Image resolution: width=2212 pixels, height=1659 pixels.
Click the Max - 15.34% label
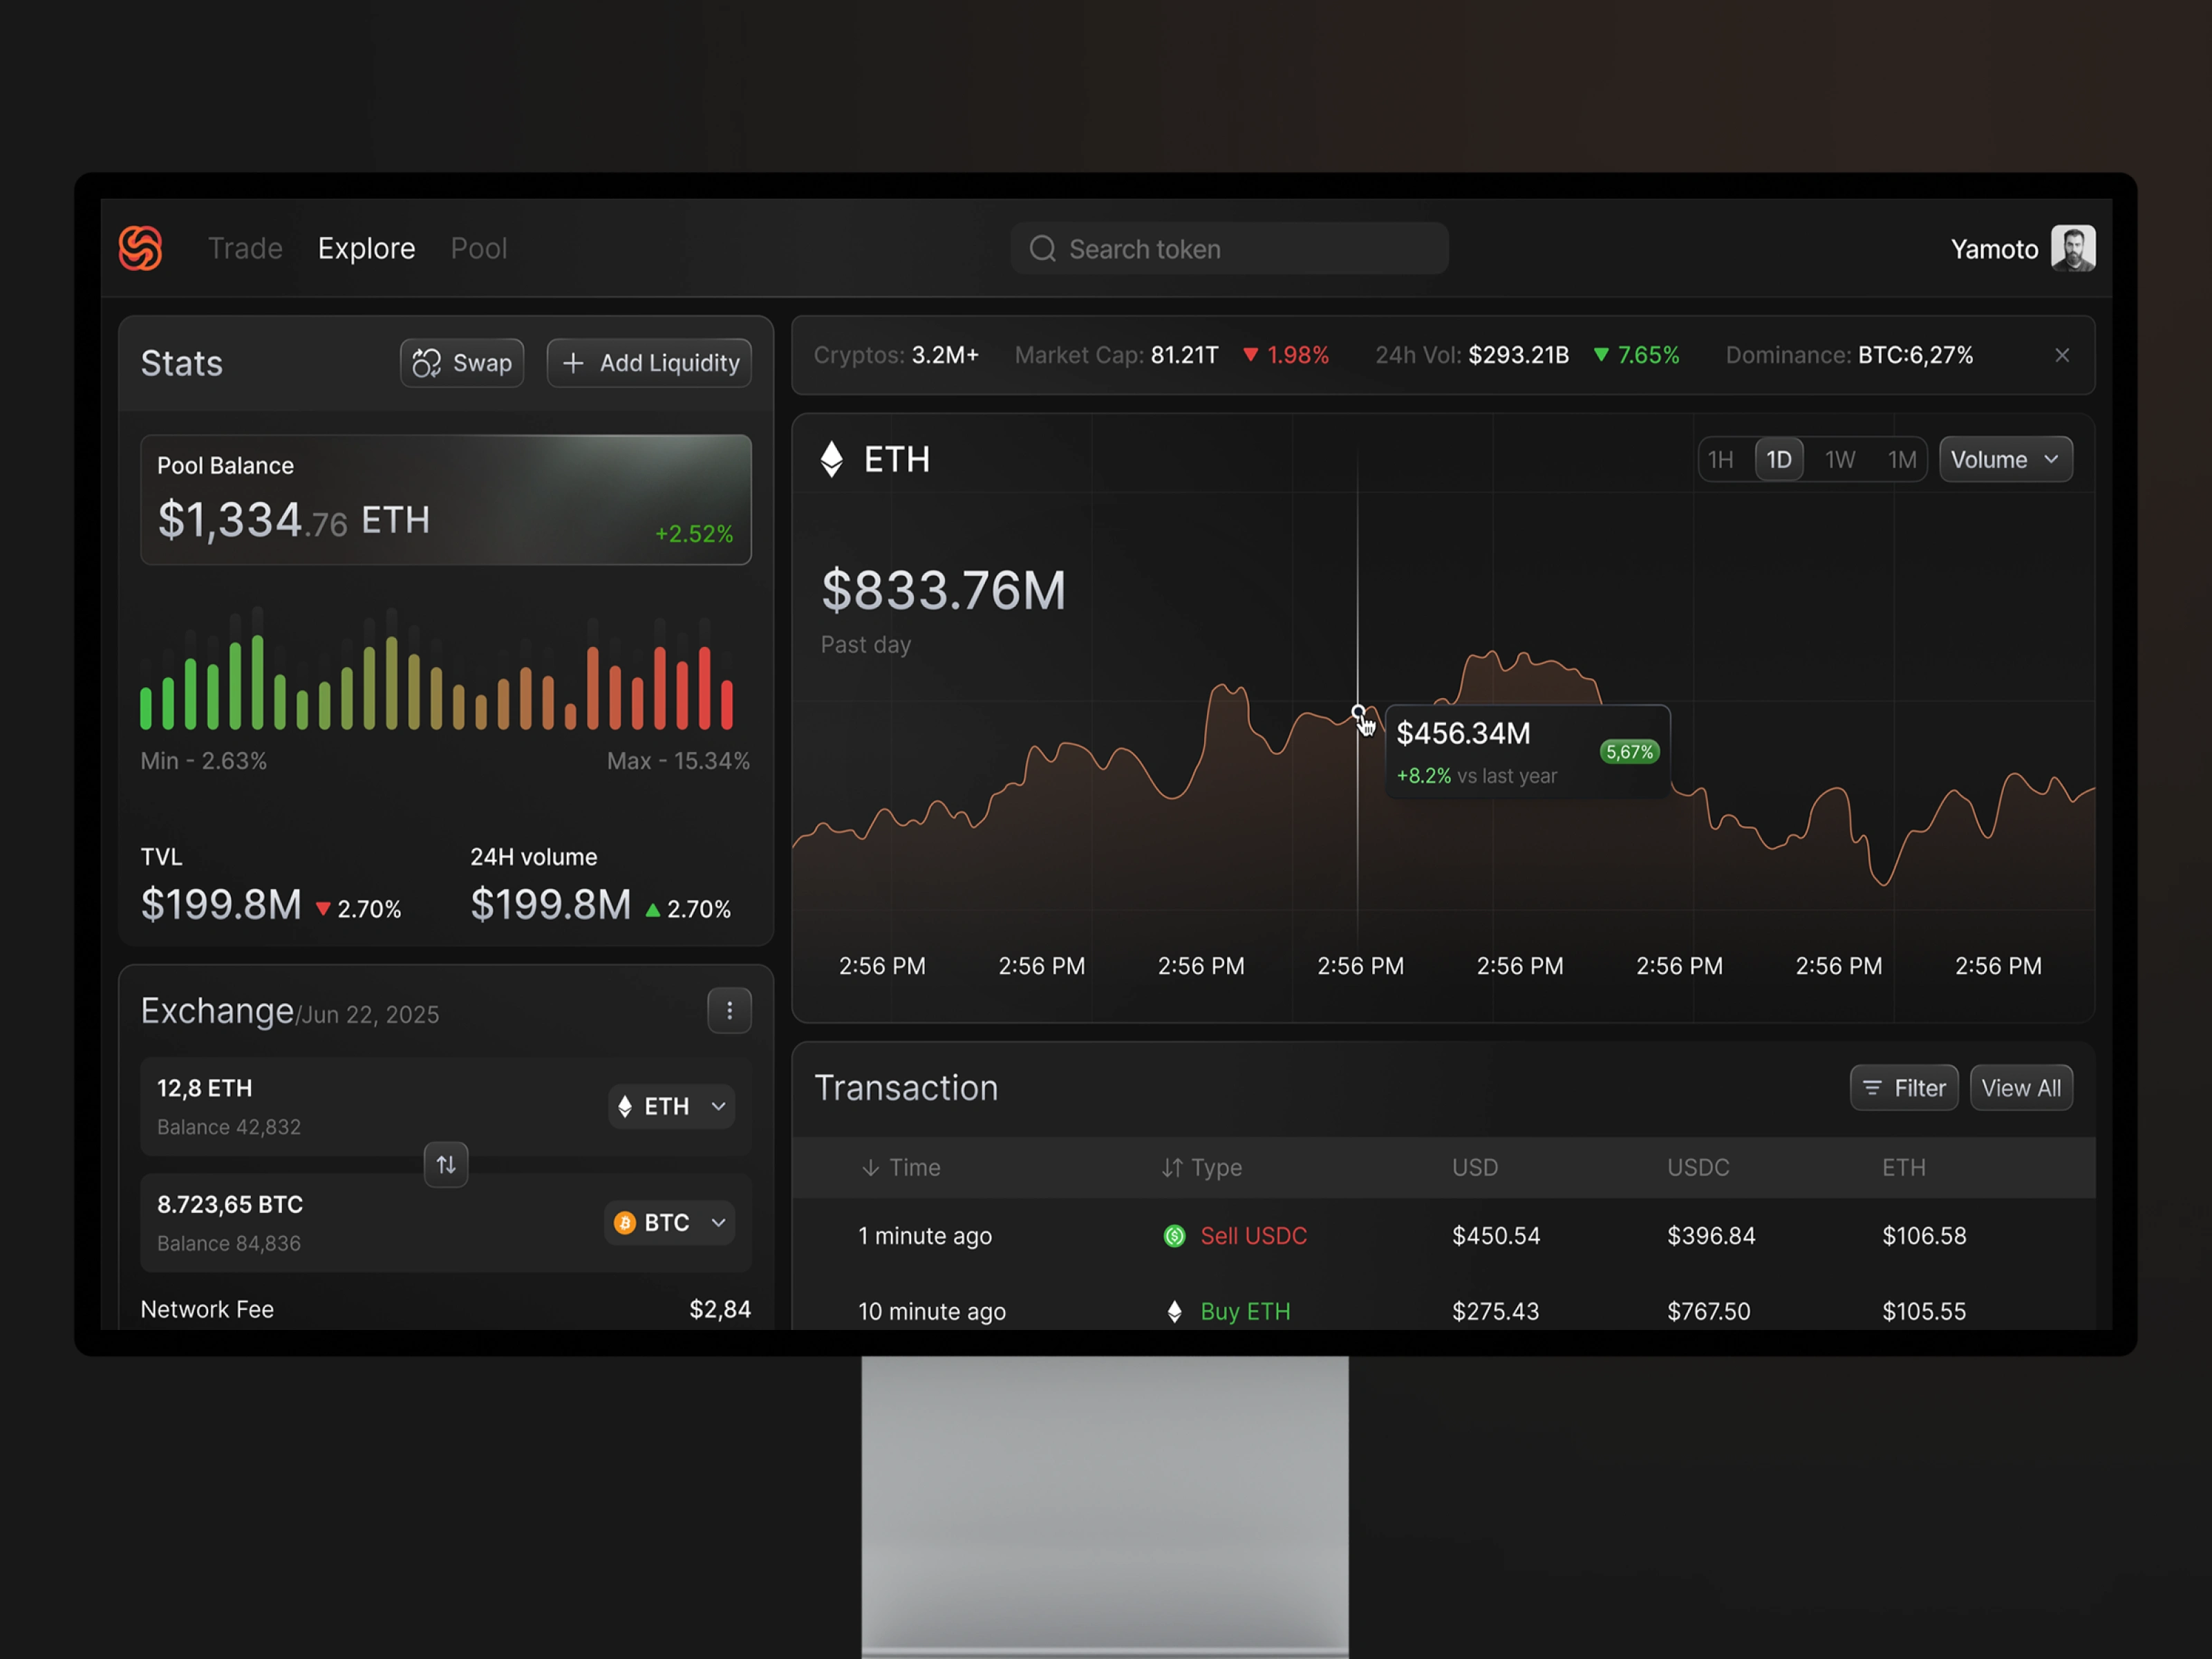click(x=678, y=761)
